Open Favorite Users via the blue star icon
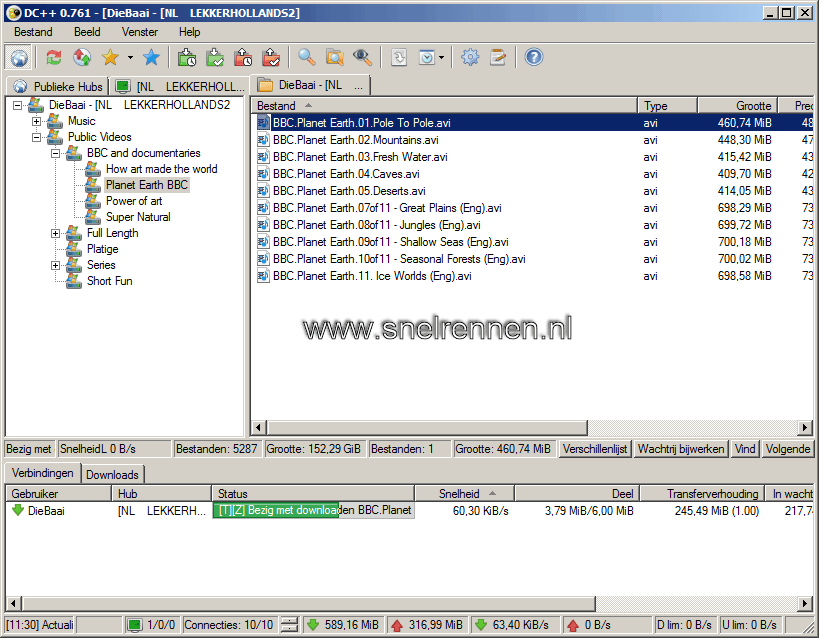The width and height of the screenshot is (819, 638). coord(151,57)
